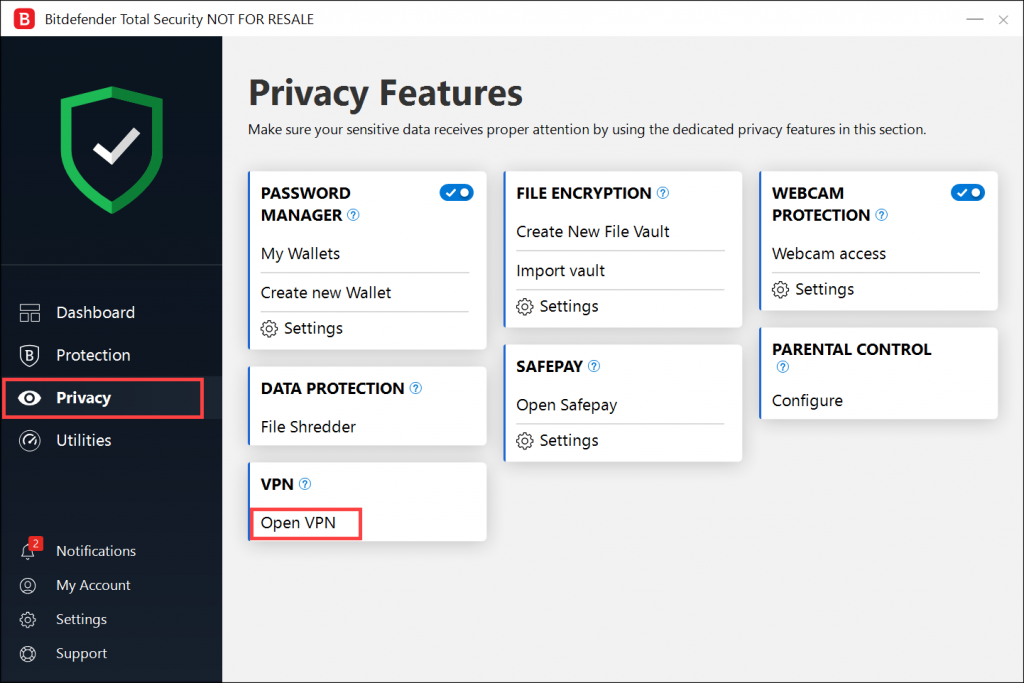Click the Parental Control help icon
This screenshot has height=683, width=1024.
[x=783, y=367]
